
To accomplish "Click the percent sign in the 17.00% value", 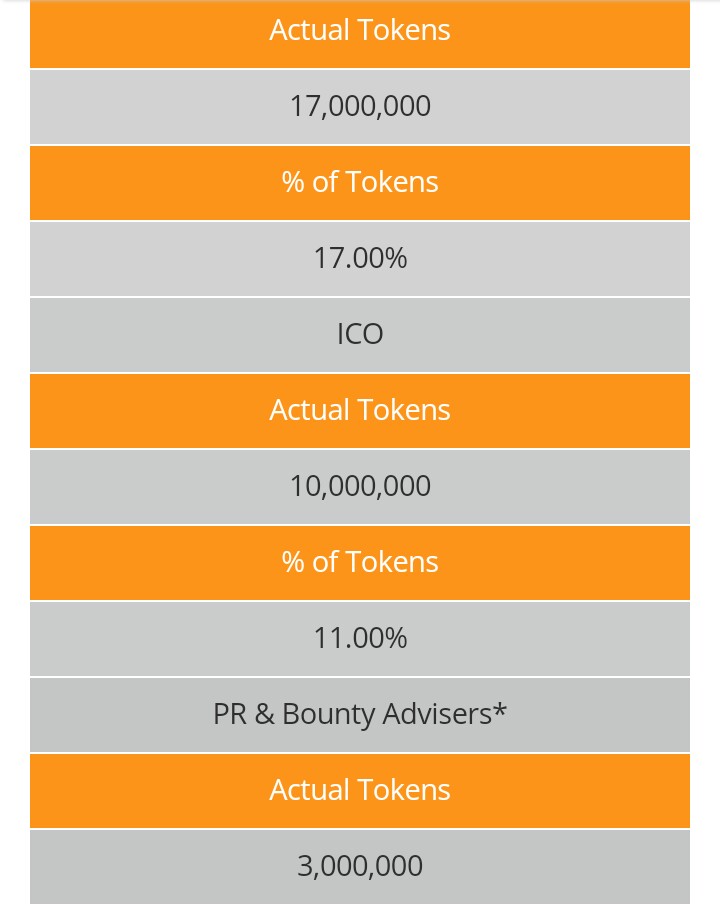I will tap(396, 258).
